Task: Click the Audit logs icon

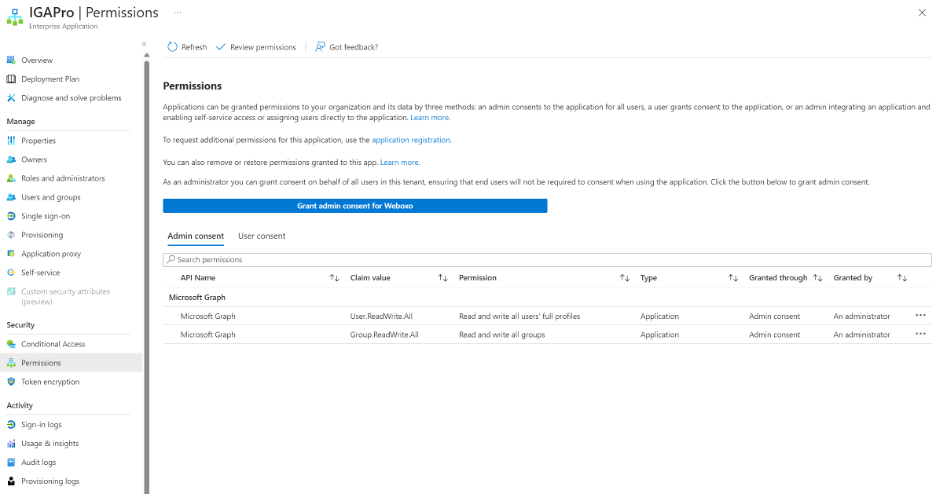Action: 11,462
